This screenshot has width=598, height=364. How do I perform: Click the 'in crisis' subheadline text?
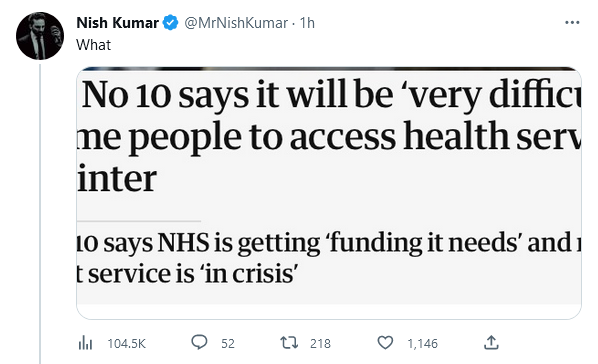point(249,274)
